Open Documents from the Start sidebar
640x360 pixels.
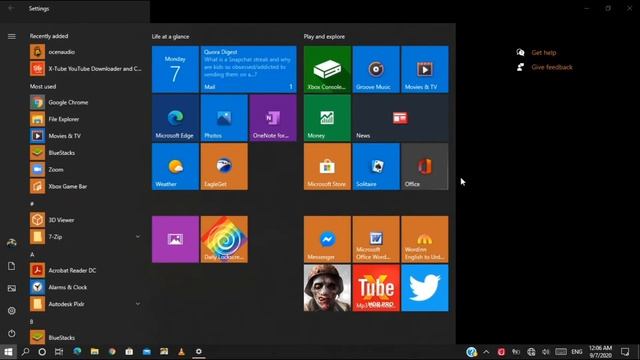pyautogui.click(x=11, y=266)
